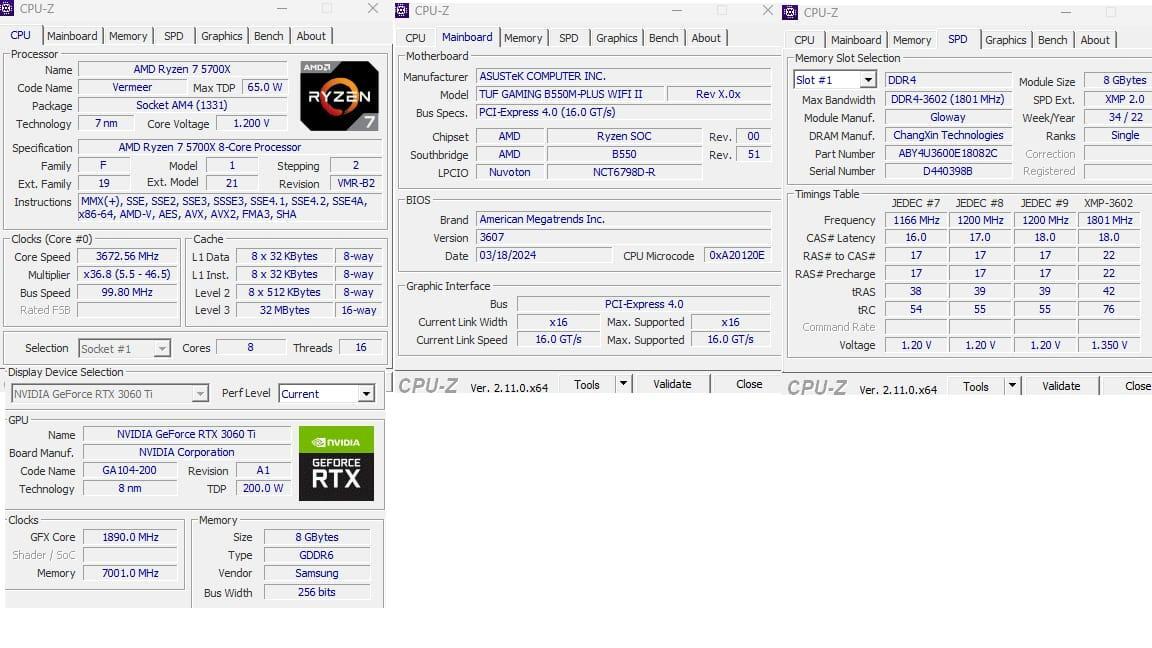The image size is (1152, 648).
Task: Open the Mainboard tab in the left window
Action: coord(72,36)
